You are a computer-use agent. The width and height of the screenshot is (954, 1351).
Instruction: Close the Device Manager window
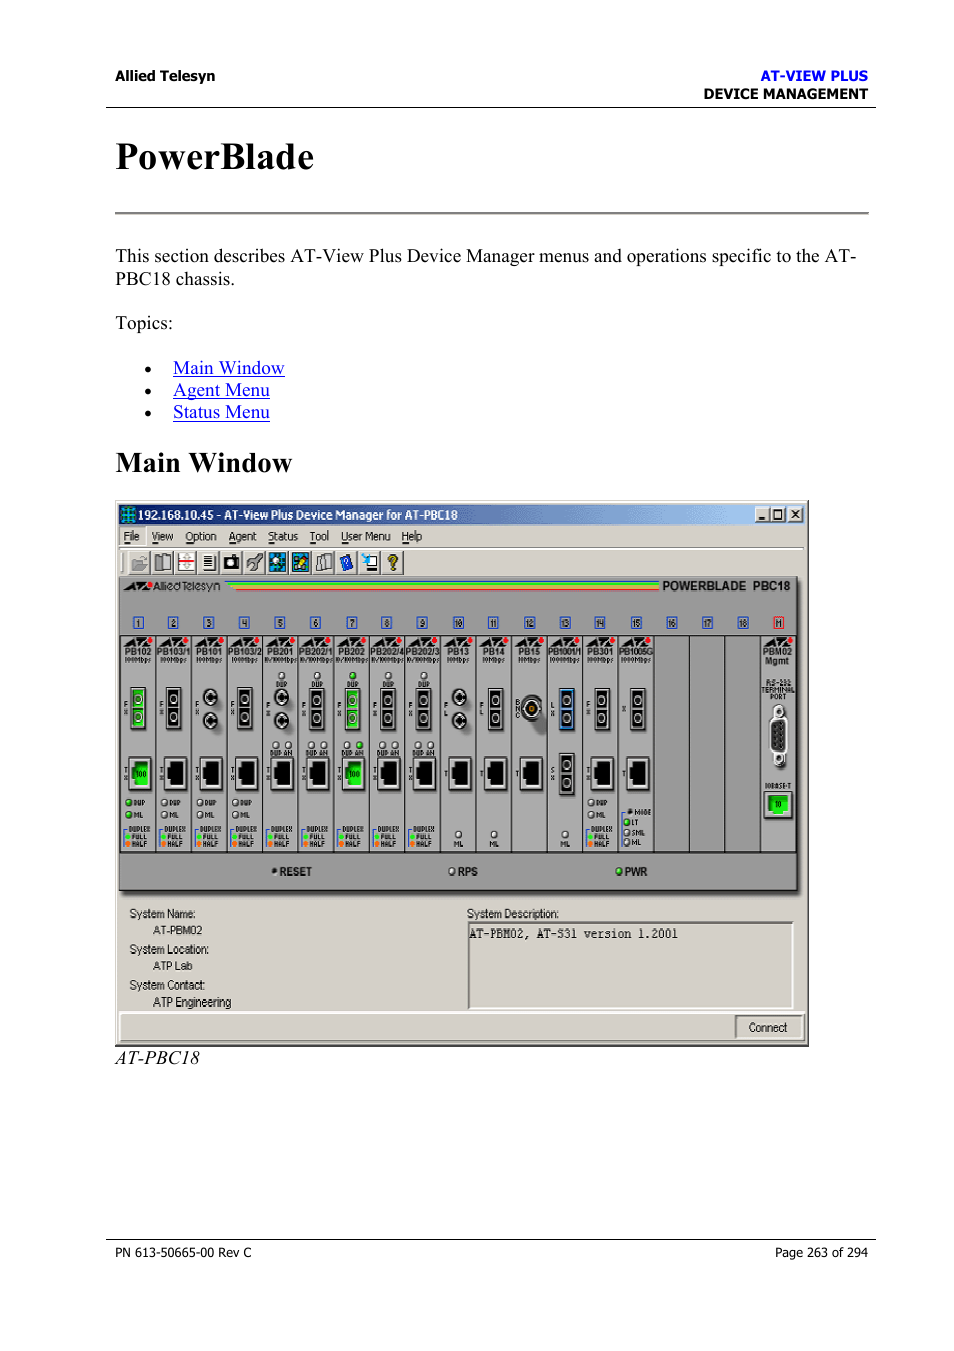[795, 515]
